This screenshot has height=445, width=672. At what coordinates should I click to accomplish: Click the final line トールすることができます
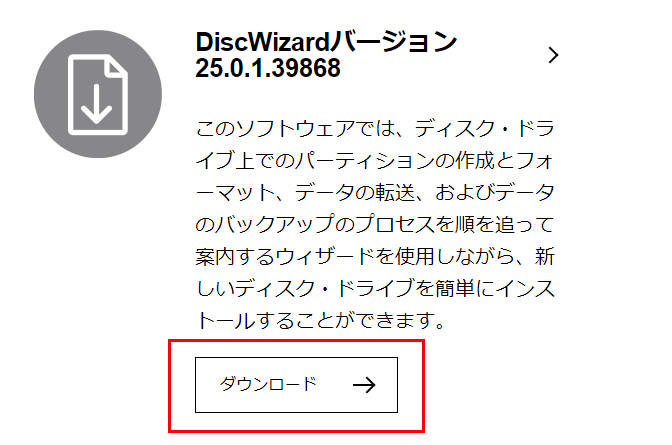[x=321, y=320]
